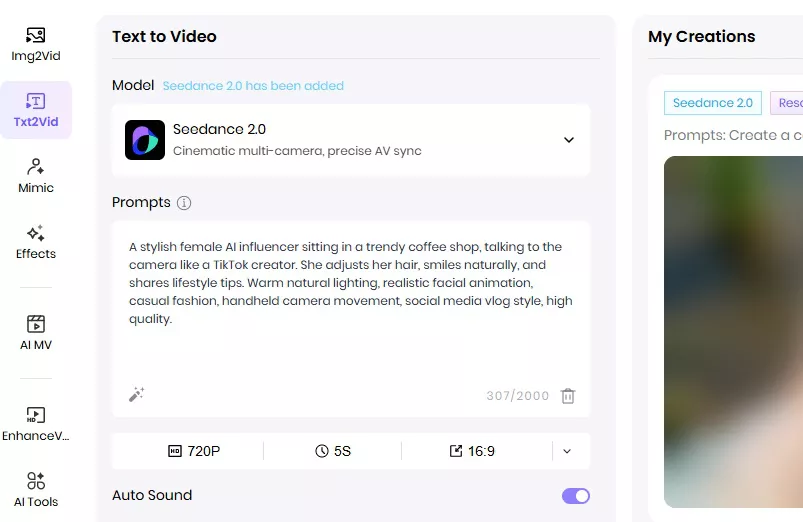Image resolution: width=803 pixels, height=522 pixels.
Task: Click the 720P resolution setting
Action: [194, 451]
